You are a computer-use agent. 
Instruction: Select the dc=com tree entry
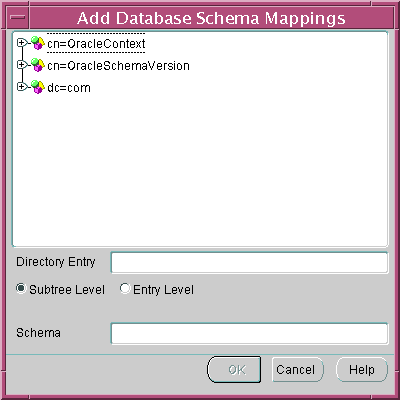click(69, 88)
